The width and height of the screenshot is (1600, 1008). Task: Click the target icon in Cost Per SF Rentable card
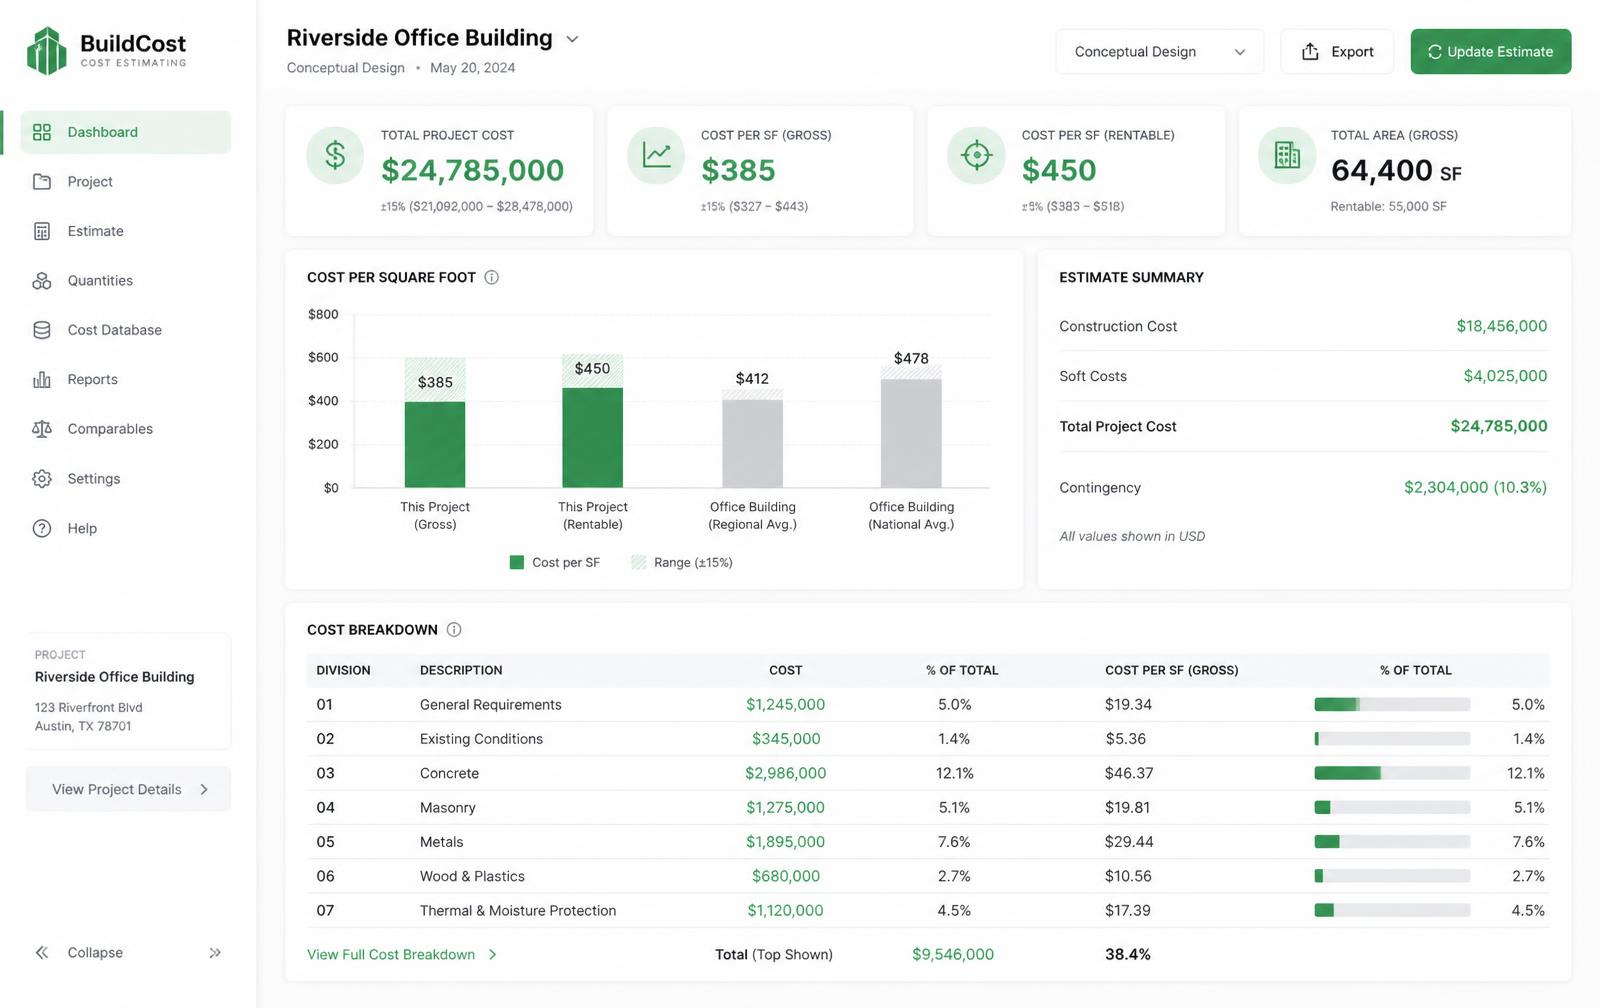coord(976,155)
